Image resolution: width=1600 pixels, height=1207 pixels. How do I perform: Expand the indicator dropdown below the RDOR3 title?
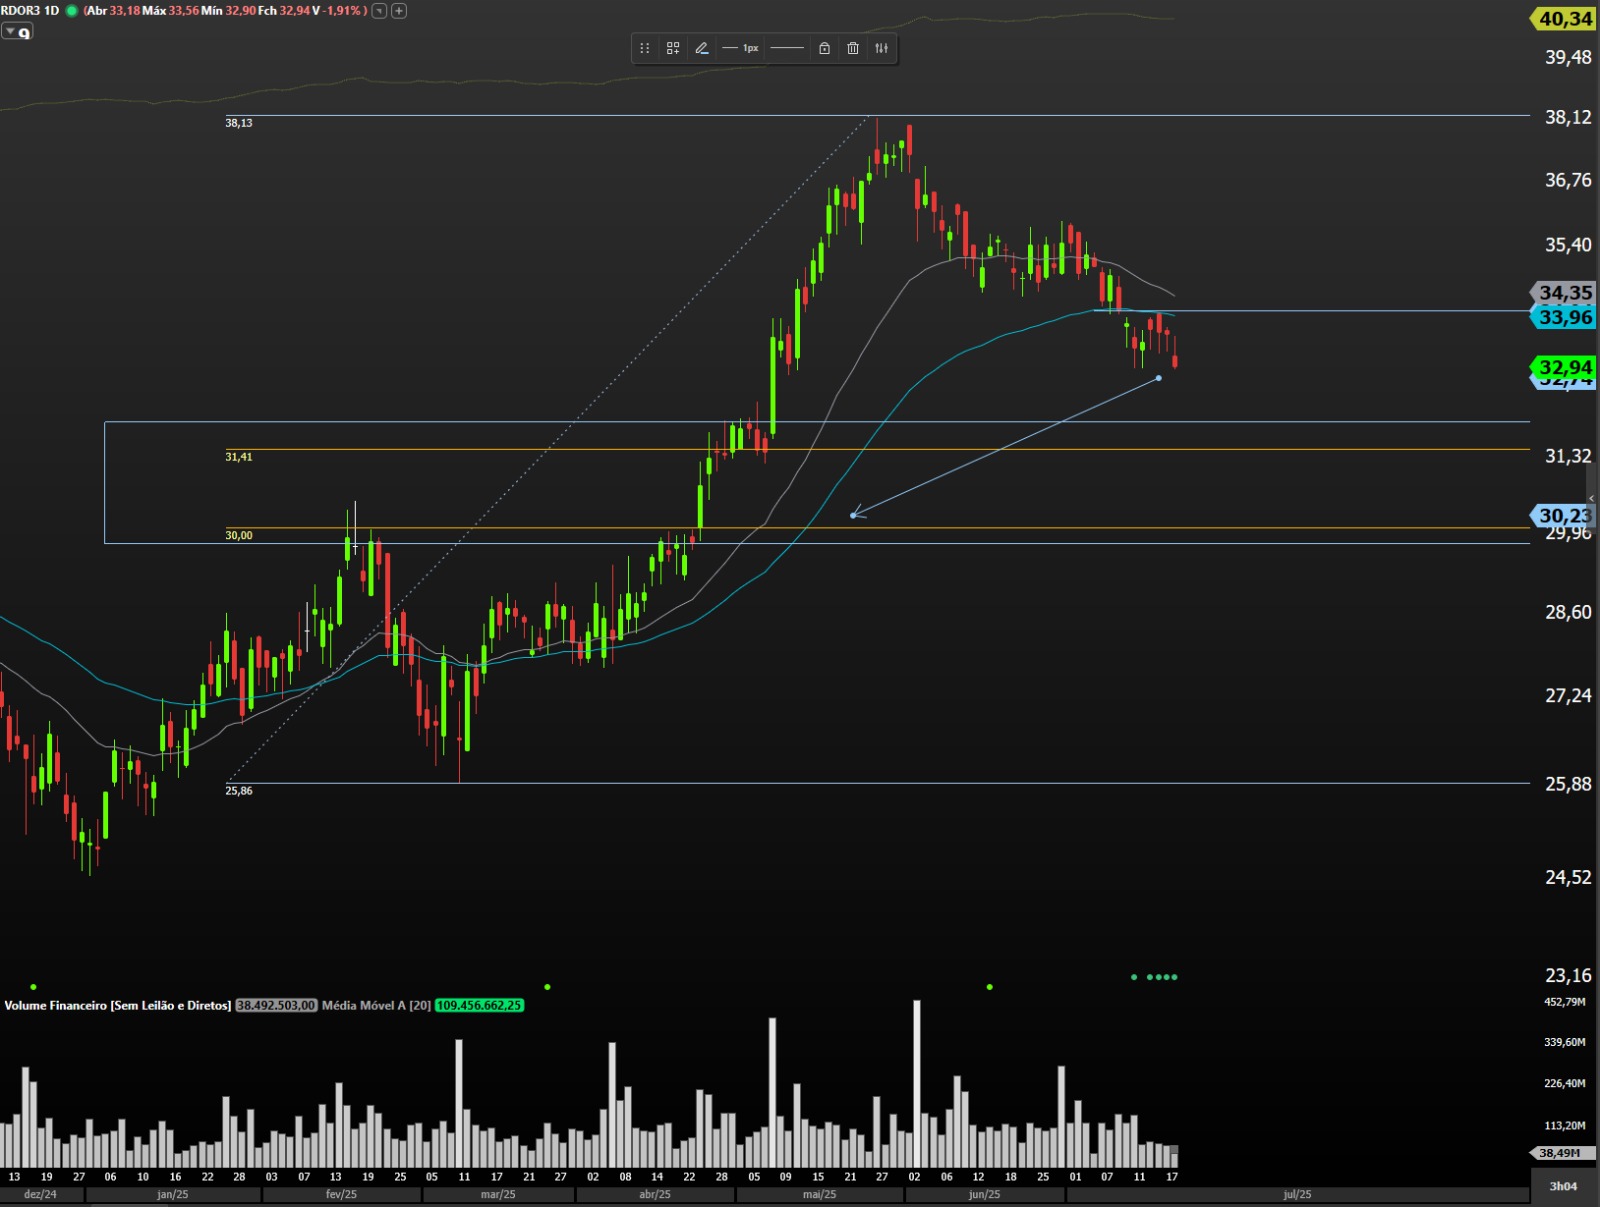(17, 32)
